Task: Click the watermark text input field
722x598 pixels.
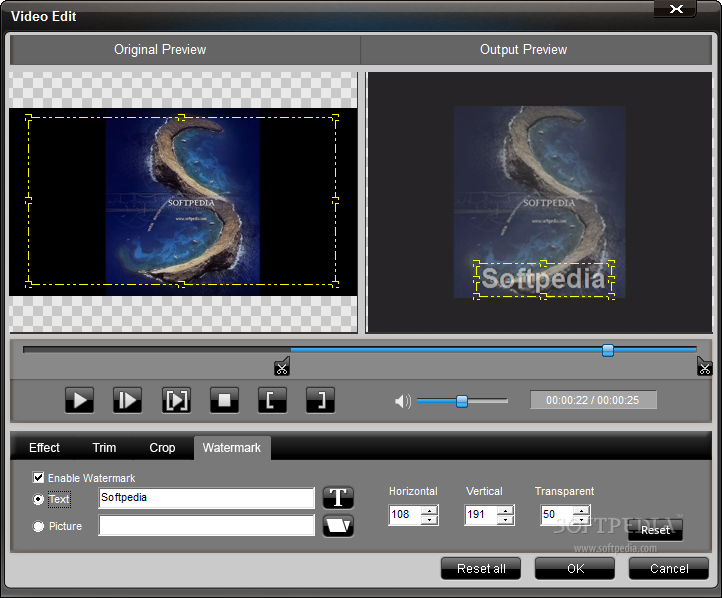Action: (x=206, y=498)
